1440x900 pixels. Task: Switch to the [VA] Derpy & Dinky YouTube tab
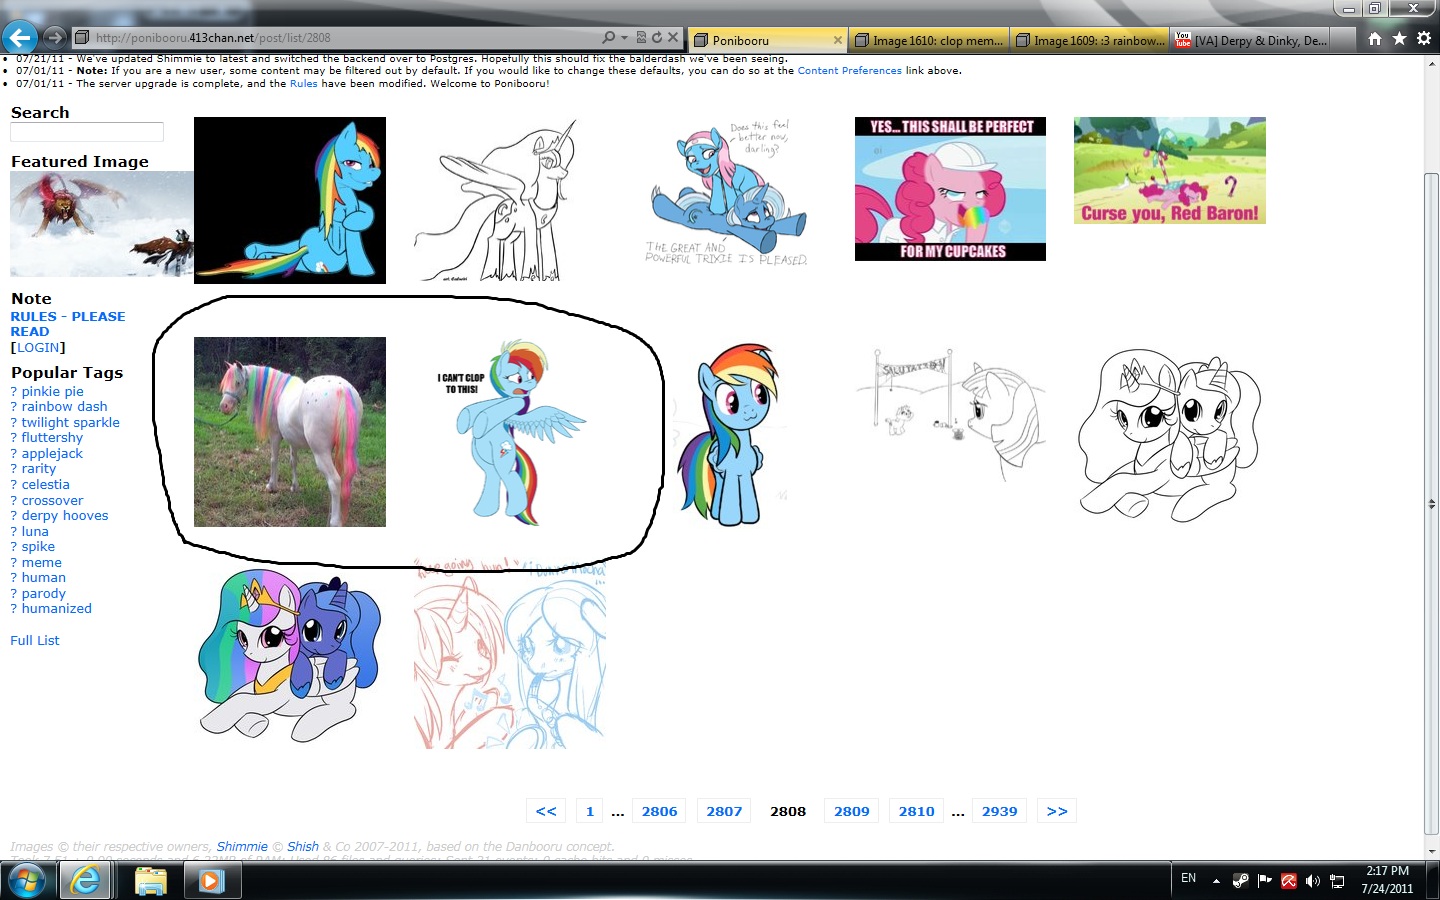pyautogui.click(x=1250, y=40)
